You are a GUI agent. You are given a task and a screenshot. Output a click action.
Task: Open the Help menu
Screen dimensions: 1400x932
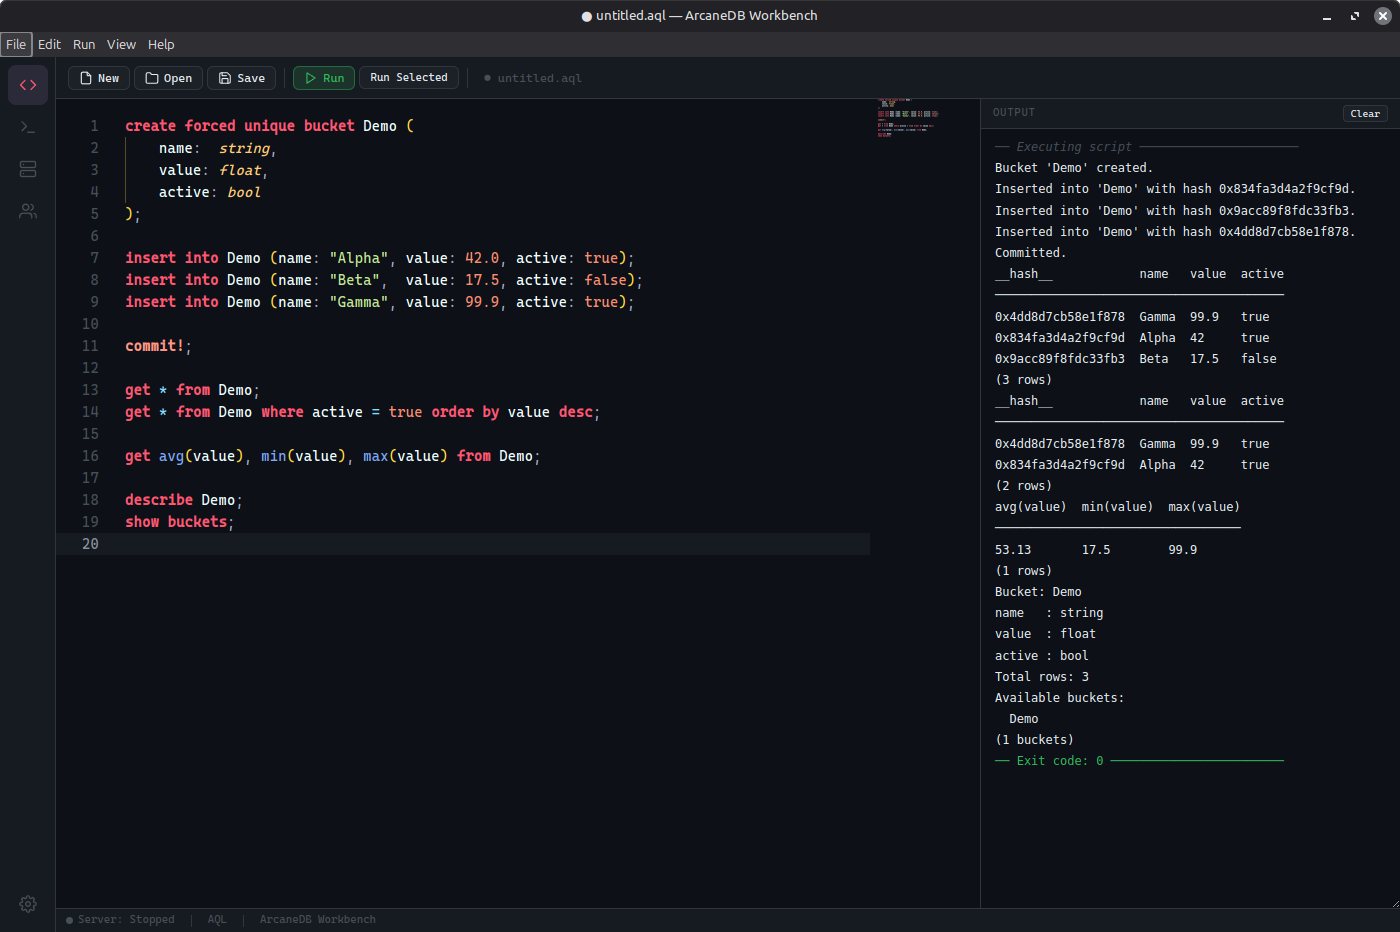161,44
